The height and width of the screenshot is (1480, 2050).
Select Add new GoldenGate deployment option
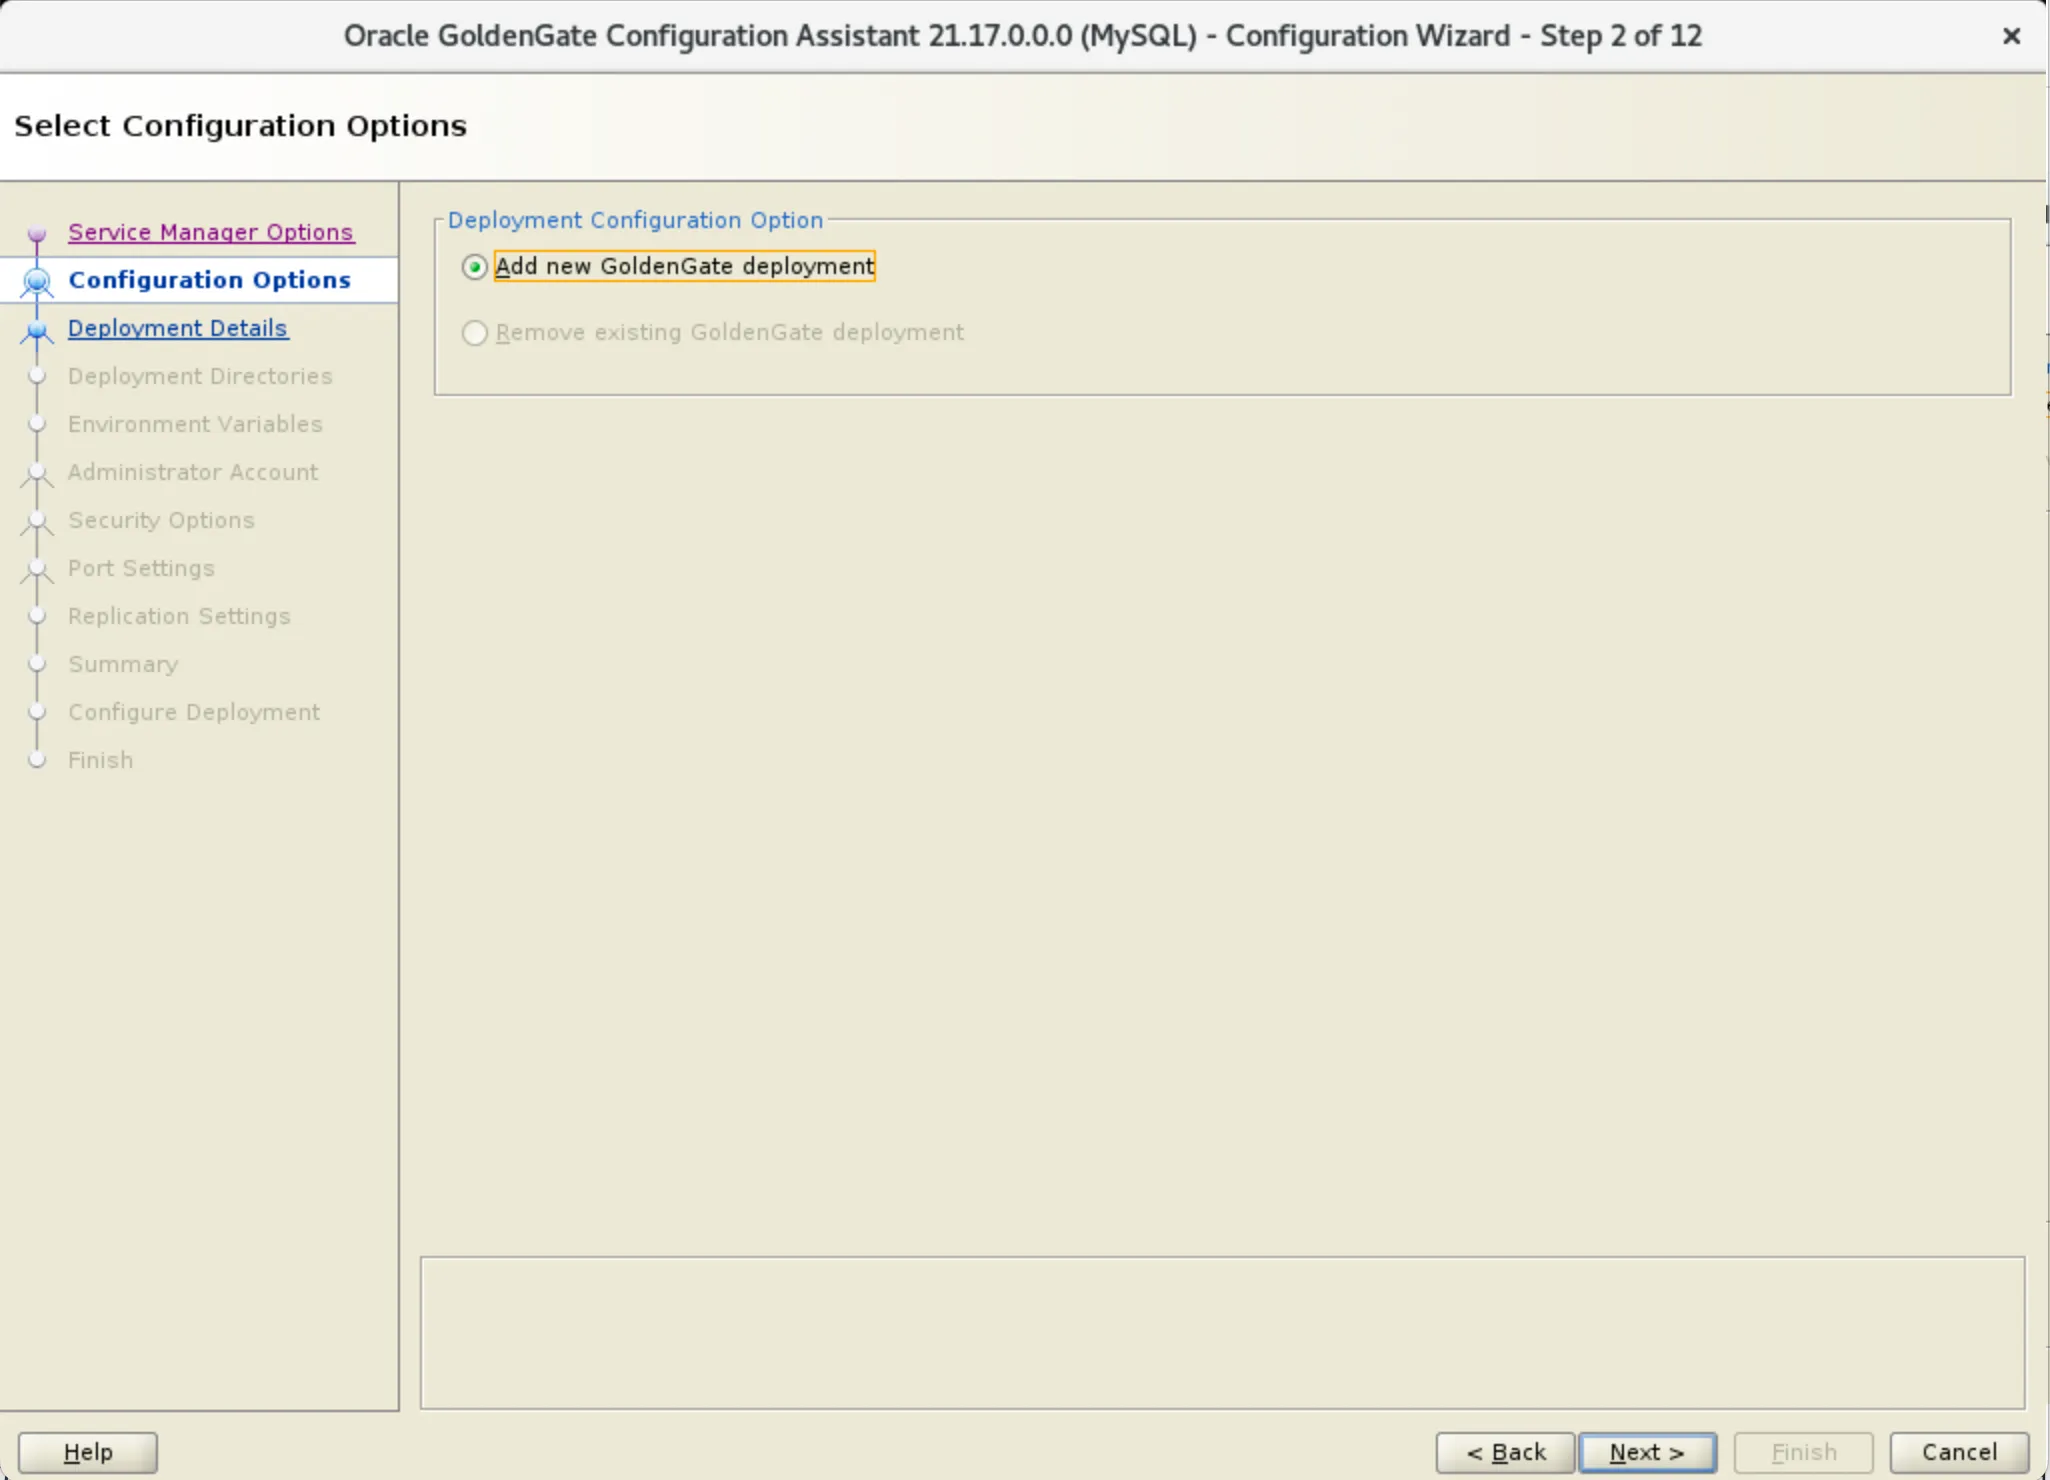point(474,266)
